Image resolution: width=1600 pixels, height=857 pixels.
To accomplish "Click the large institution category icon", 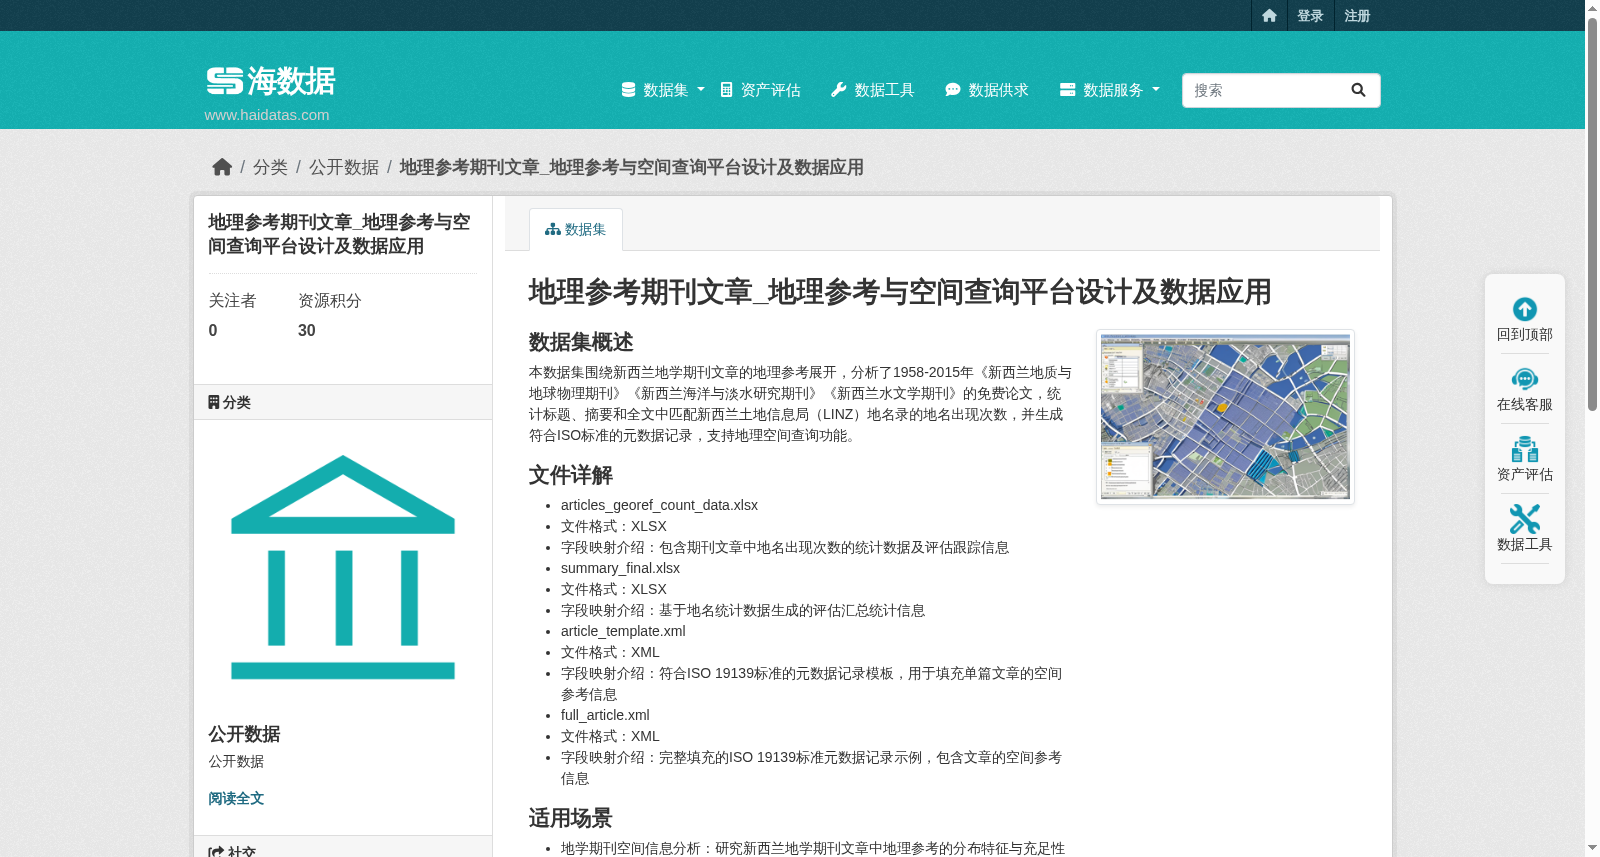I will [x=343, y=567].
